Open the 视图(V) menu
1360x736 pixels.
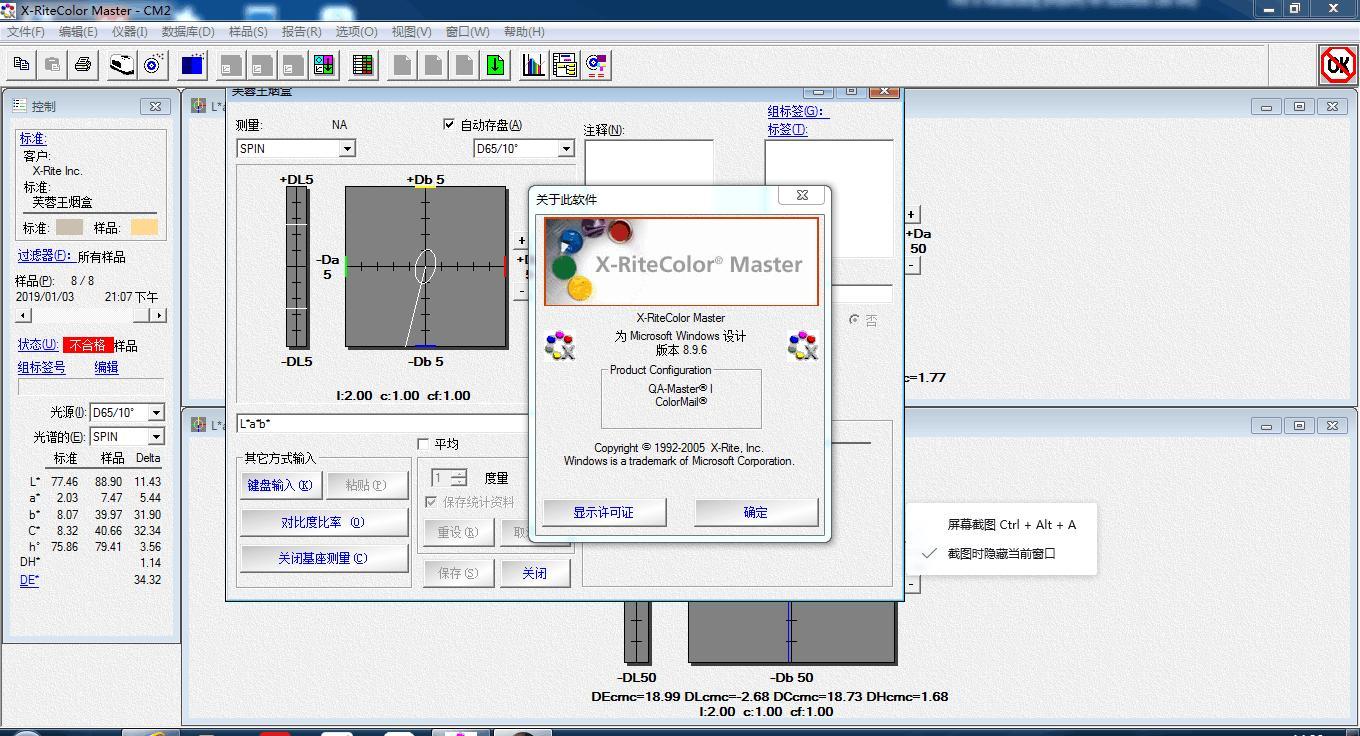(x=412, y=32)
